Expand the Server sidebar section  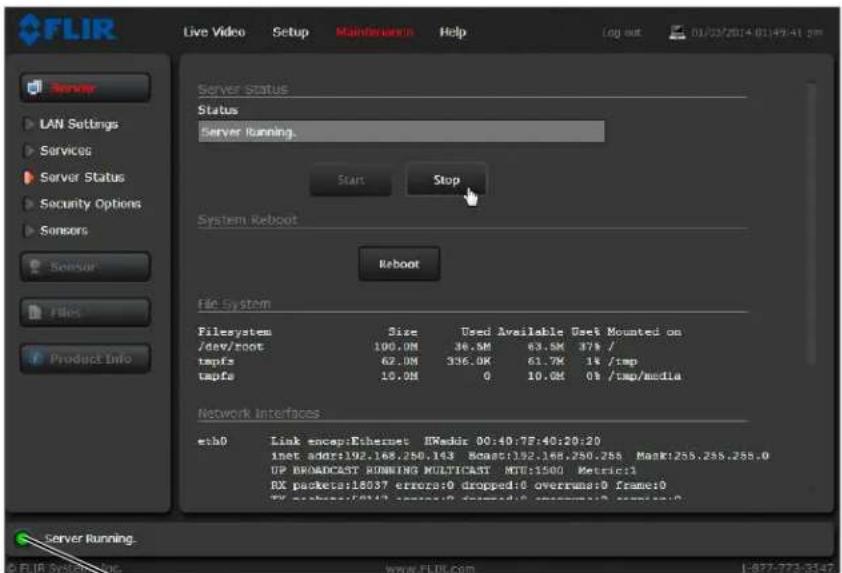pyautogui.click(x=85, y=88)
